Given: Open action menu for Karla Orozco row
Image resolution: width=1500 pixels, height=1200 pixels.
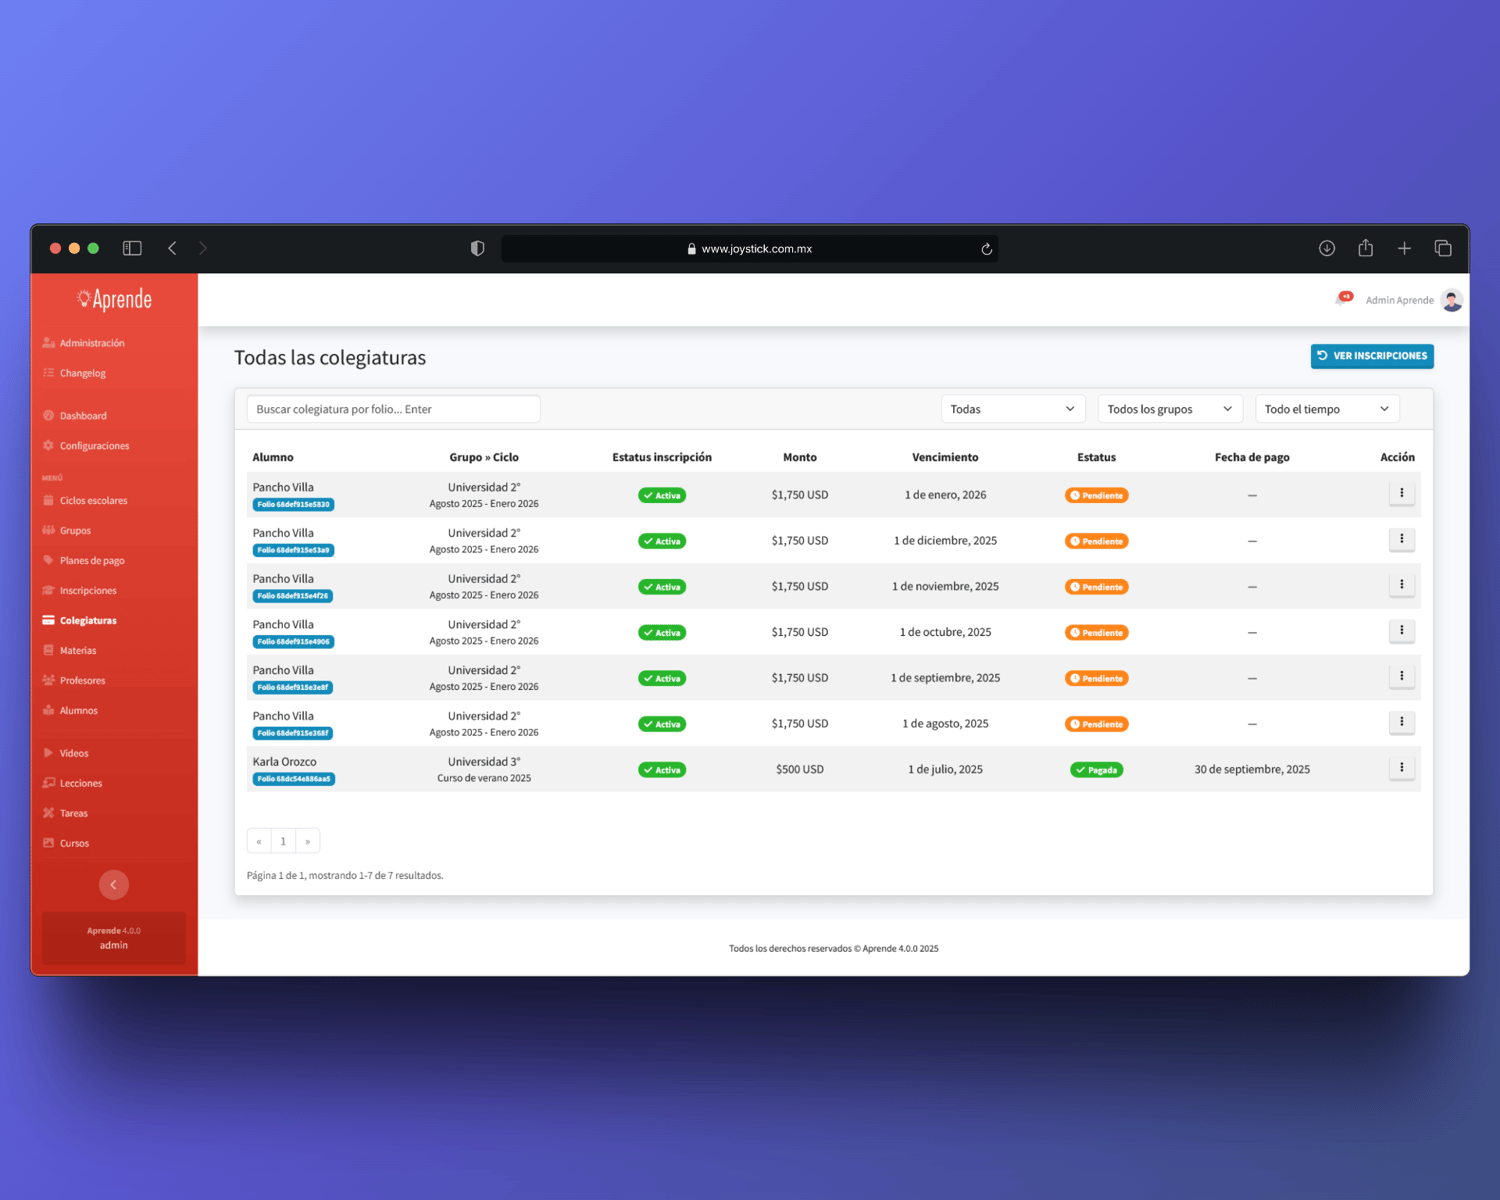Looking at the screenshot, I should pyautogui.click(x=1402, y=768).
